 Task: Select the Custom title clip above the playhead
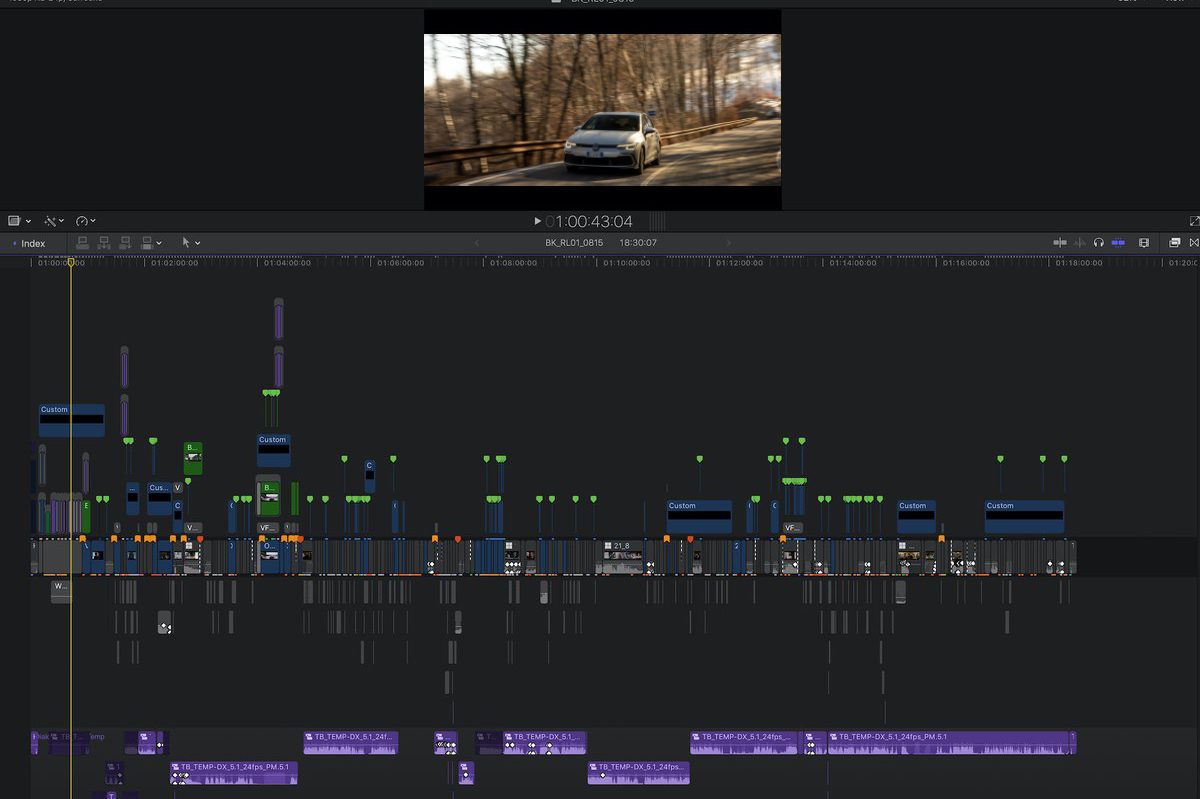coord(72,420)
